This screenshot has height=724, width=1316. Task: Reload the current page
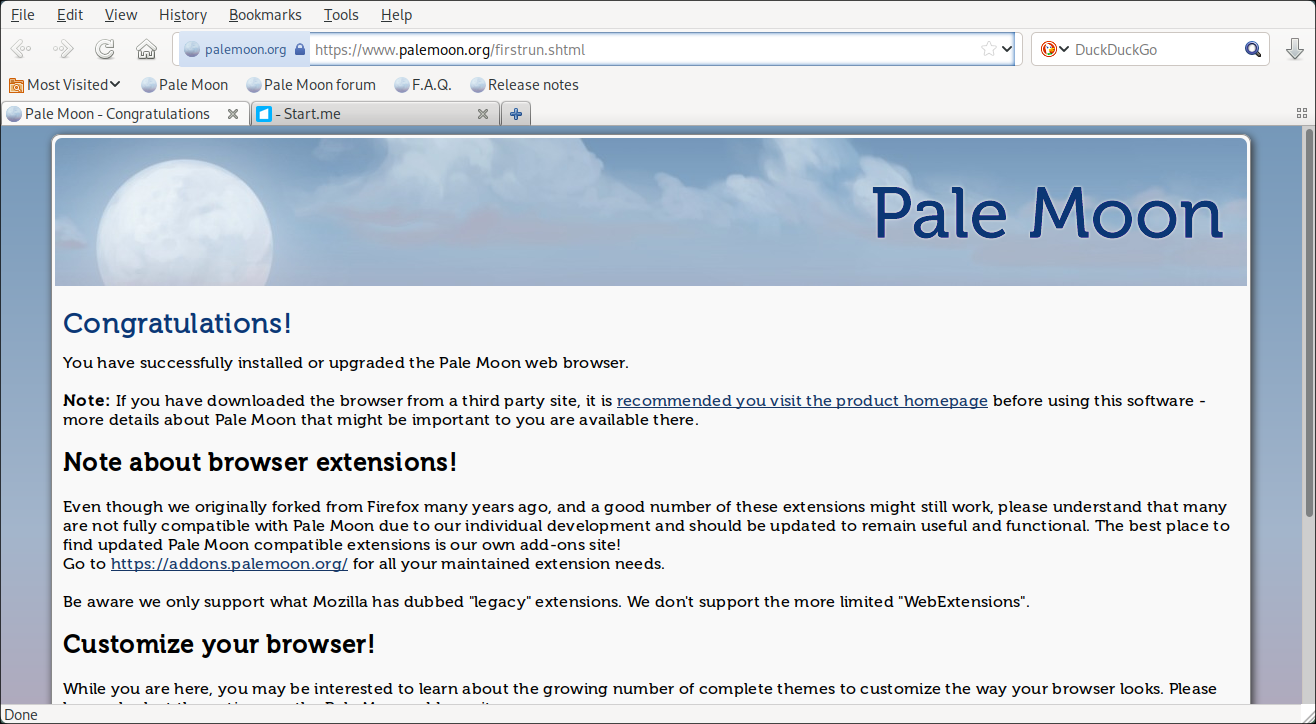104,49
